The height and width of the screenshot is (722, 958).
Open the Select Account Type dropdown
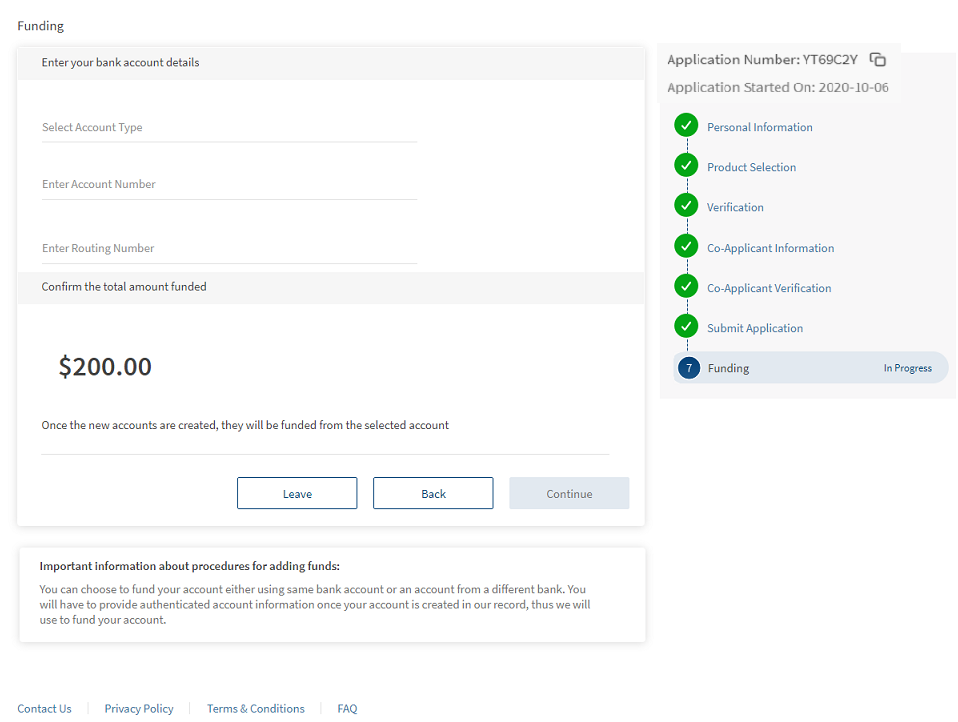coord(229,128)
